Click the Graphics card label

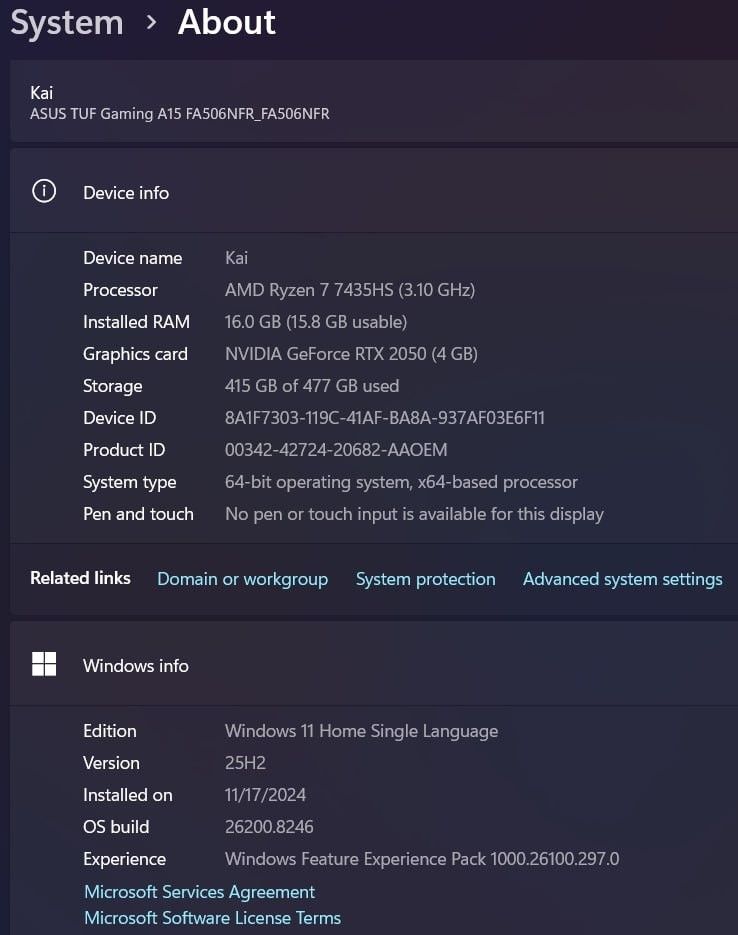click(x=135, y=354)
